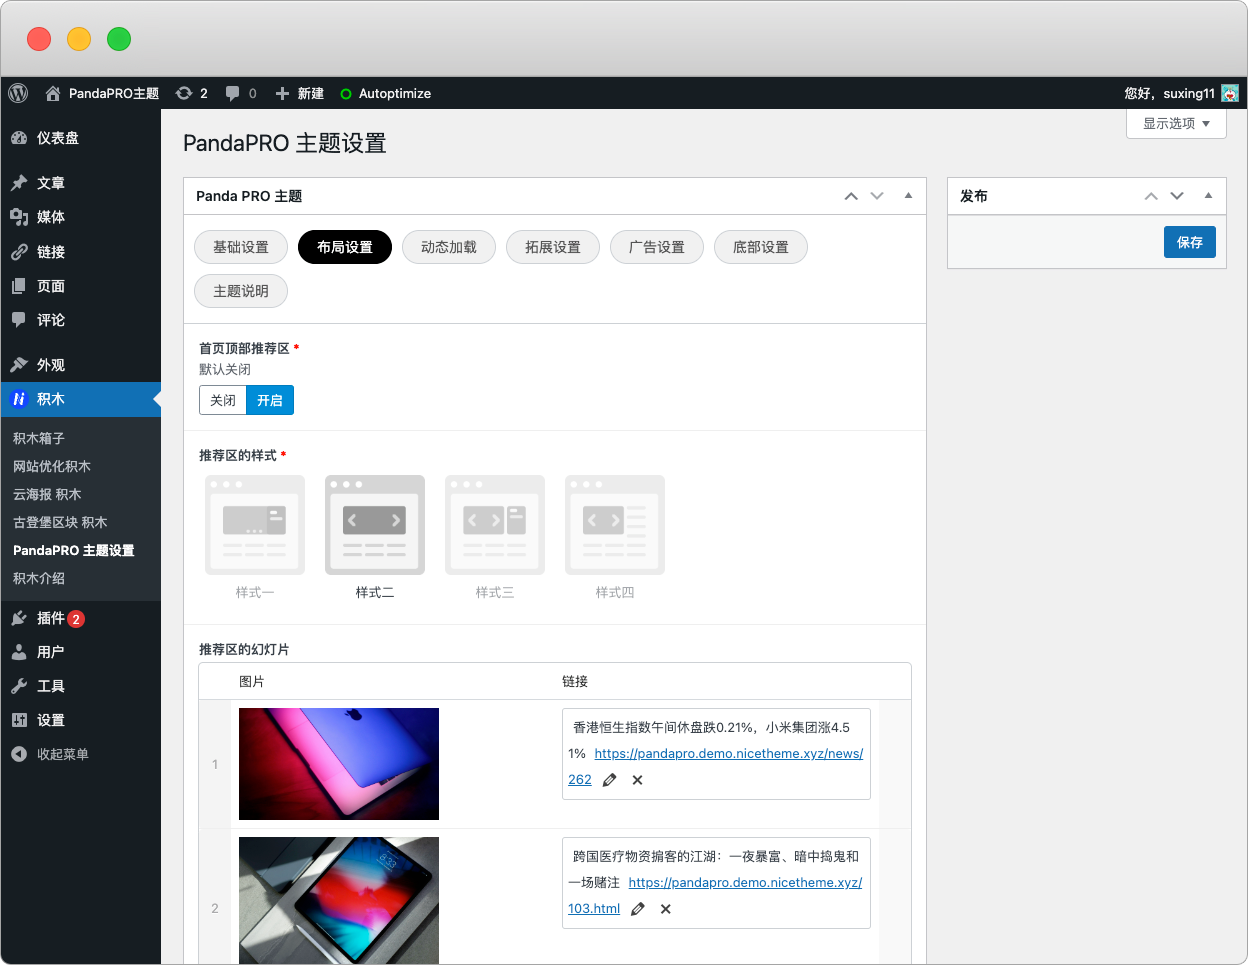This screenshot has height=965, width=1248.
Task: Open the 主题说明 tab
Action: (241, 291)
